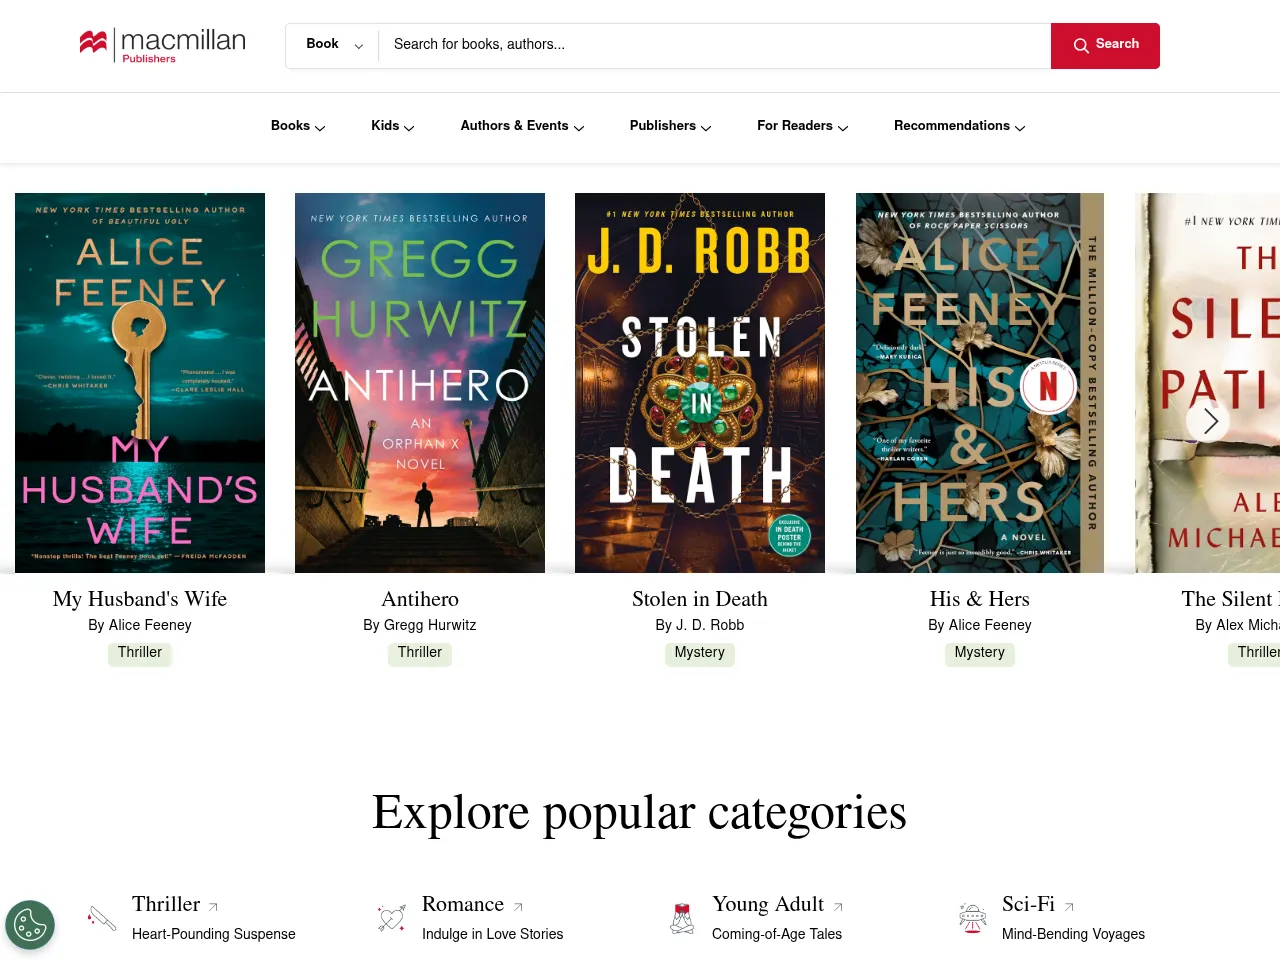Click the external-link arrow beside Sci-Fi
Viewport: 1280px width, 960px height.
pos(1067,906)
